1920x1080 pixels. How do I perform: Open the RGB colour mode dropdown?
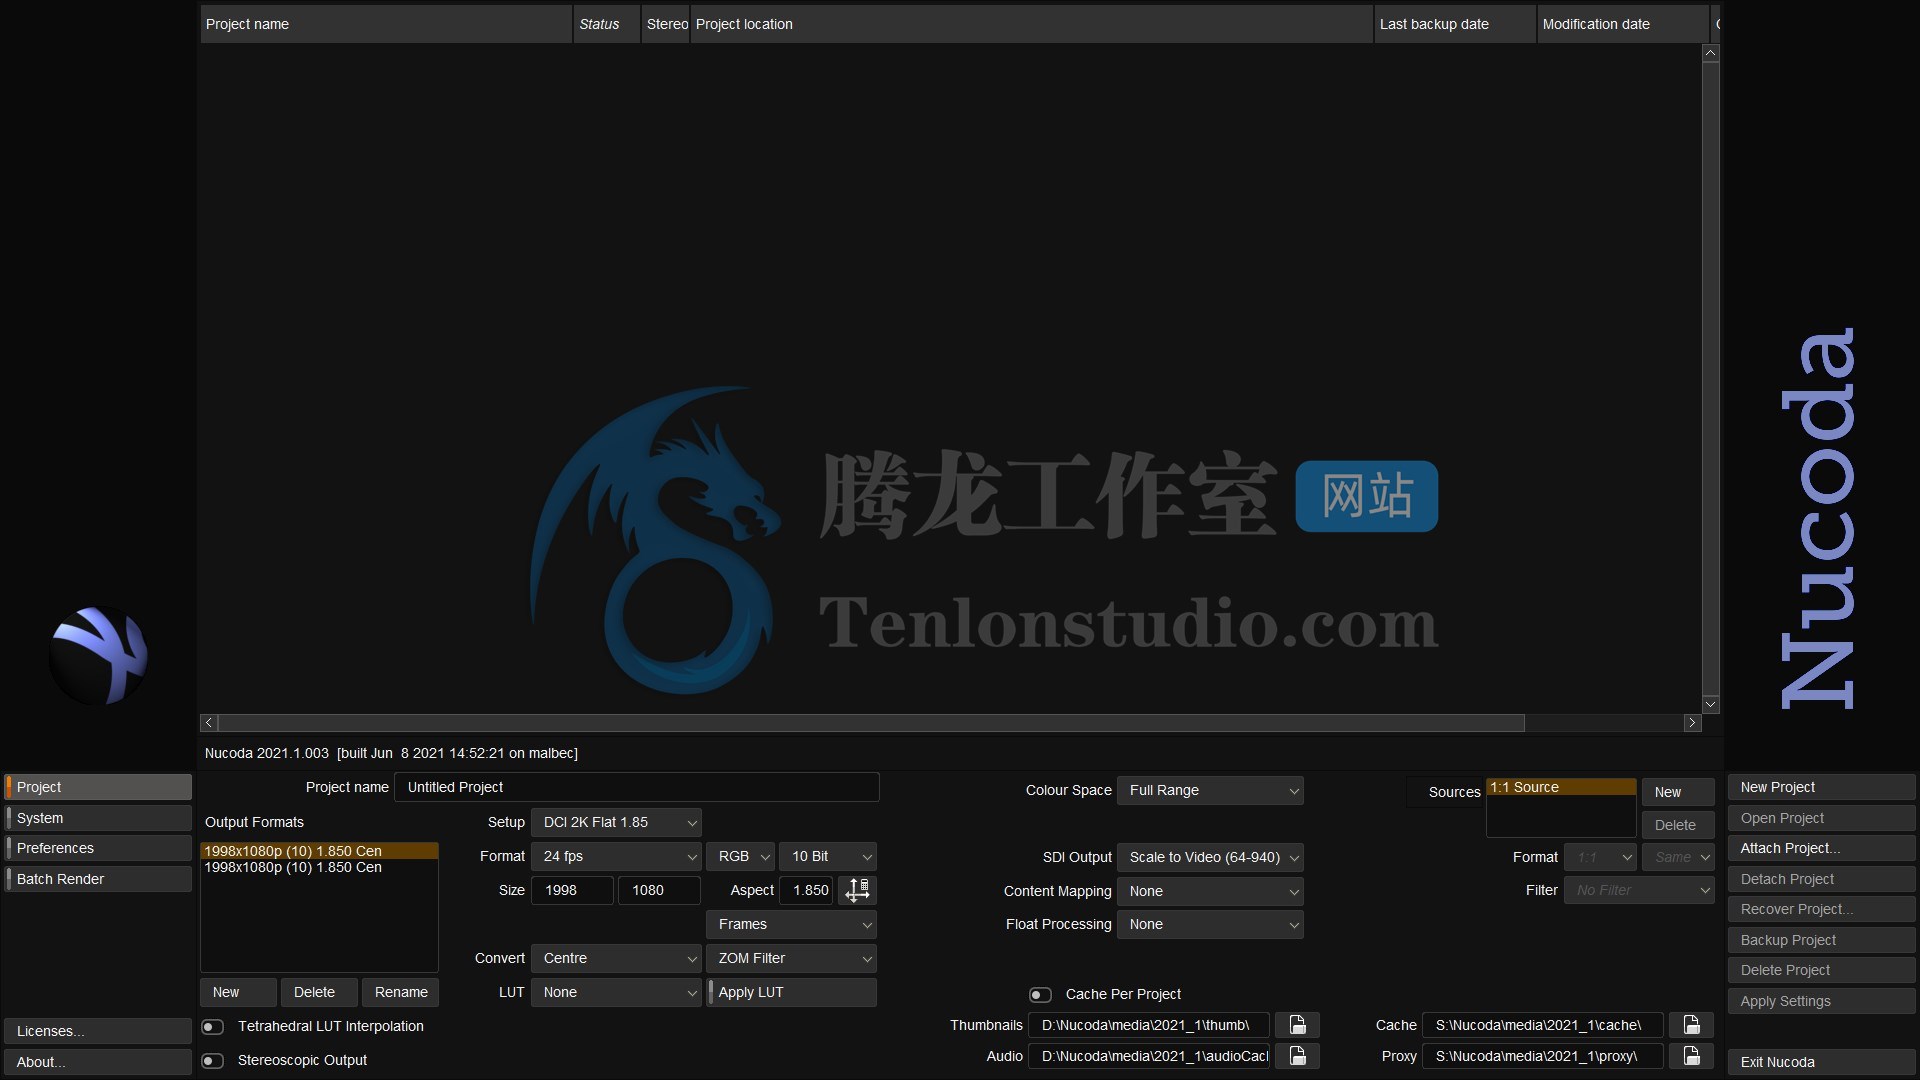[x=740, y=856]
